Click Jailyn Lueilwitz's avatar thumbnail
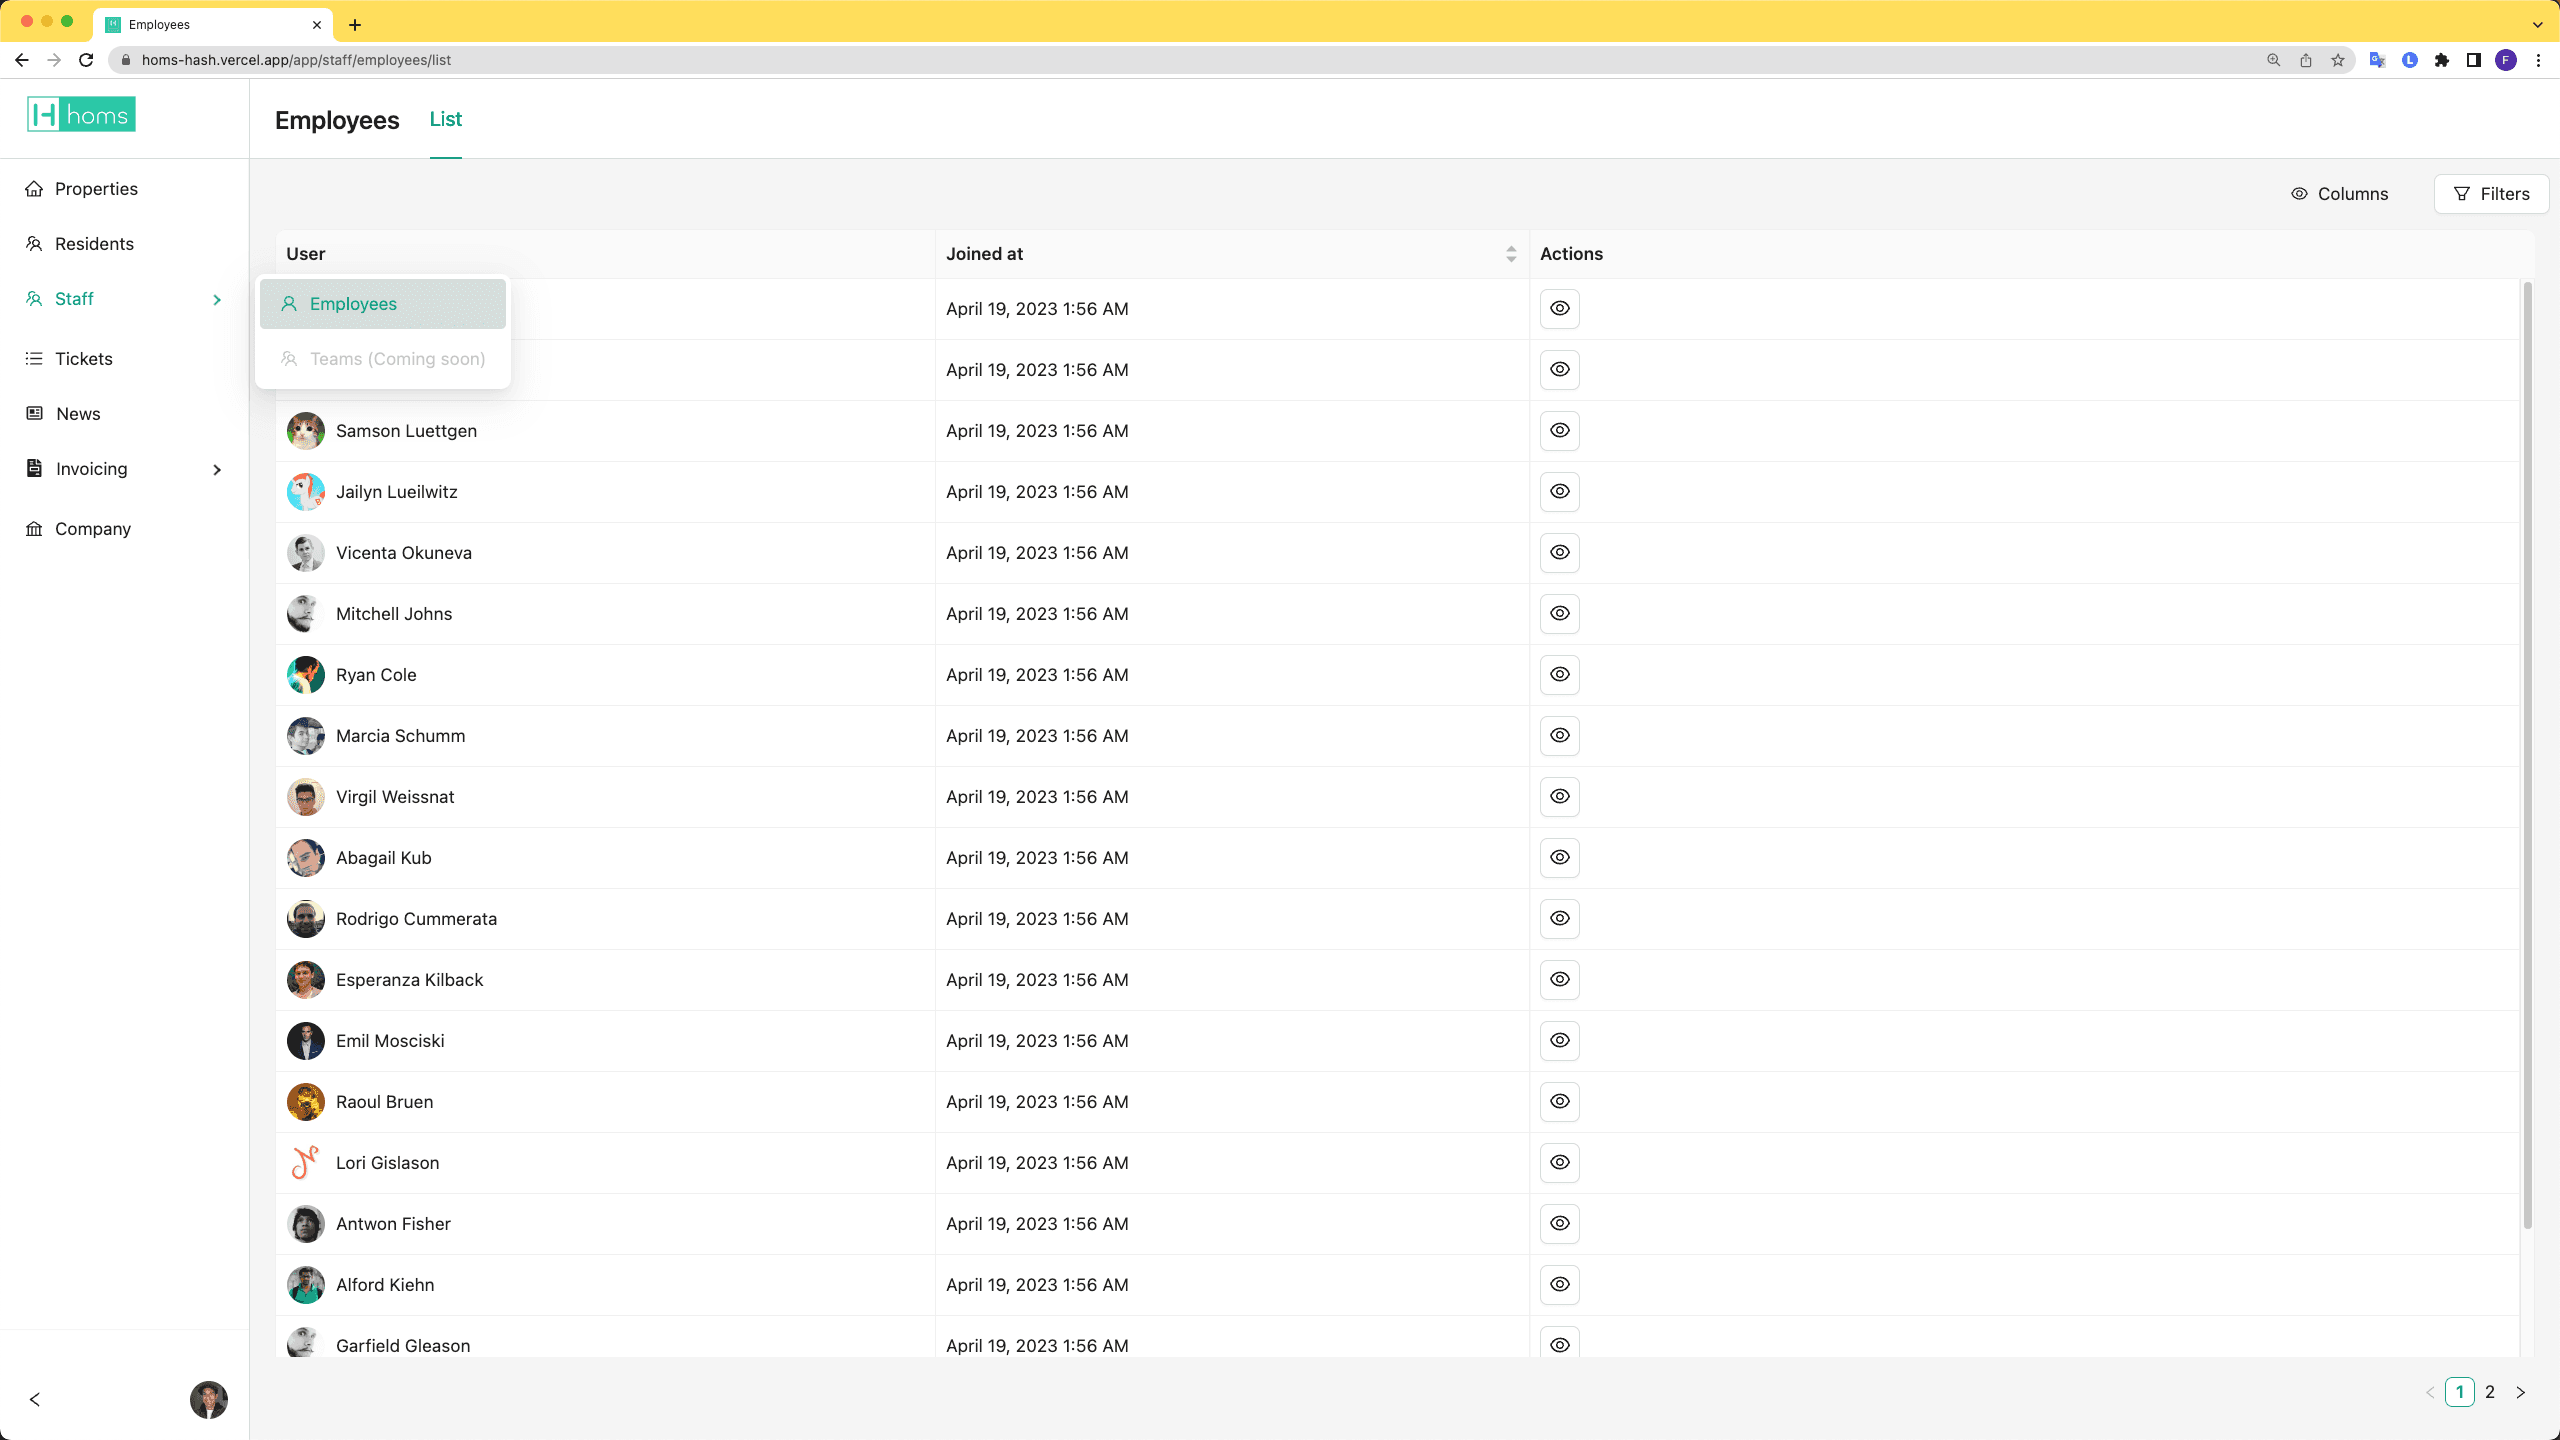 [305, 492]
